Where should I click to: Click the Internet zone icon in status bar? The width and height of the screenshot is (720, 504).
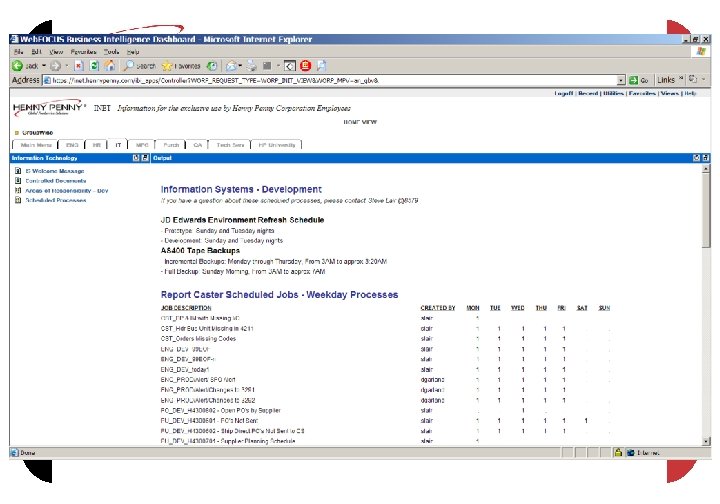click(631, 453)
